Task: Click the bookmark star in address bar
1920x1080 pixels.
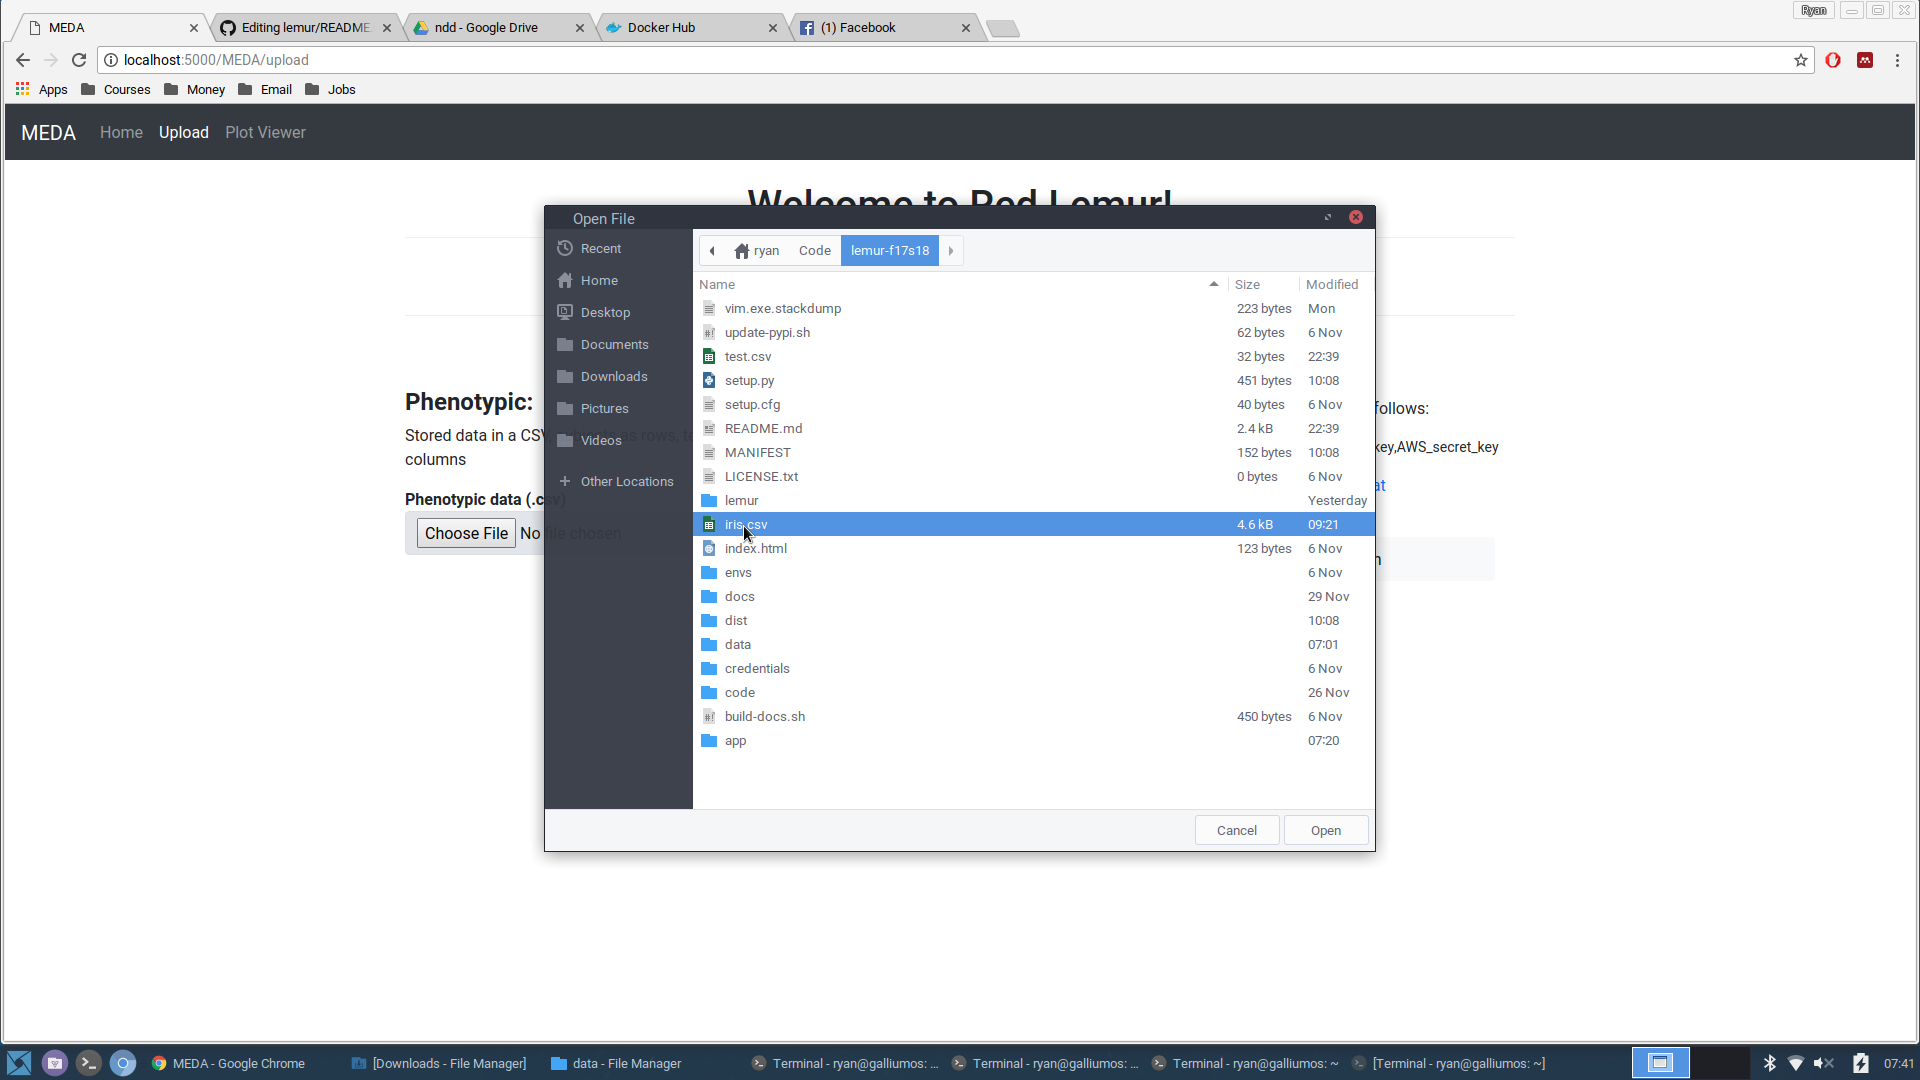Action: point(1800,60)
